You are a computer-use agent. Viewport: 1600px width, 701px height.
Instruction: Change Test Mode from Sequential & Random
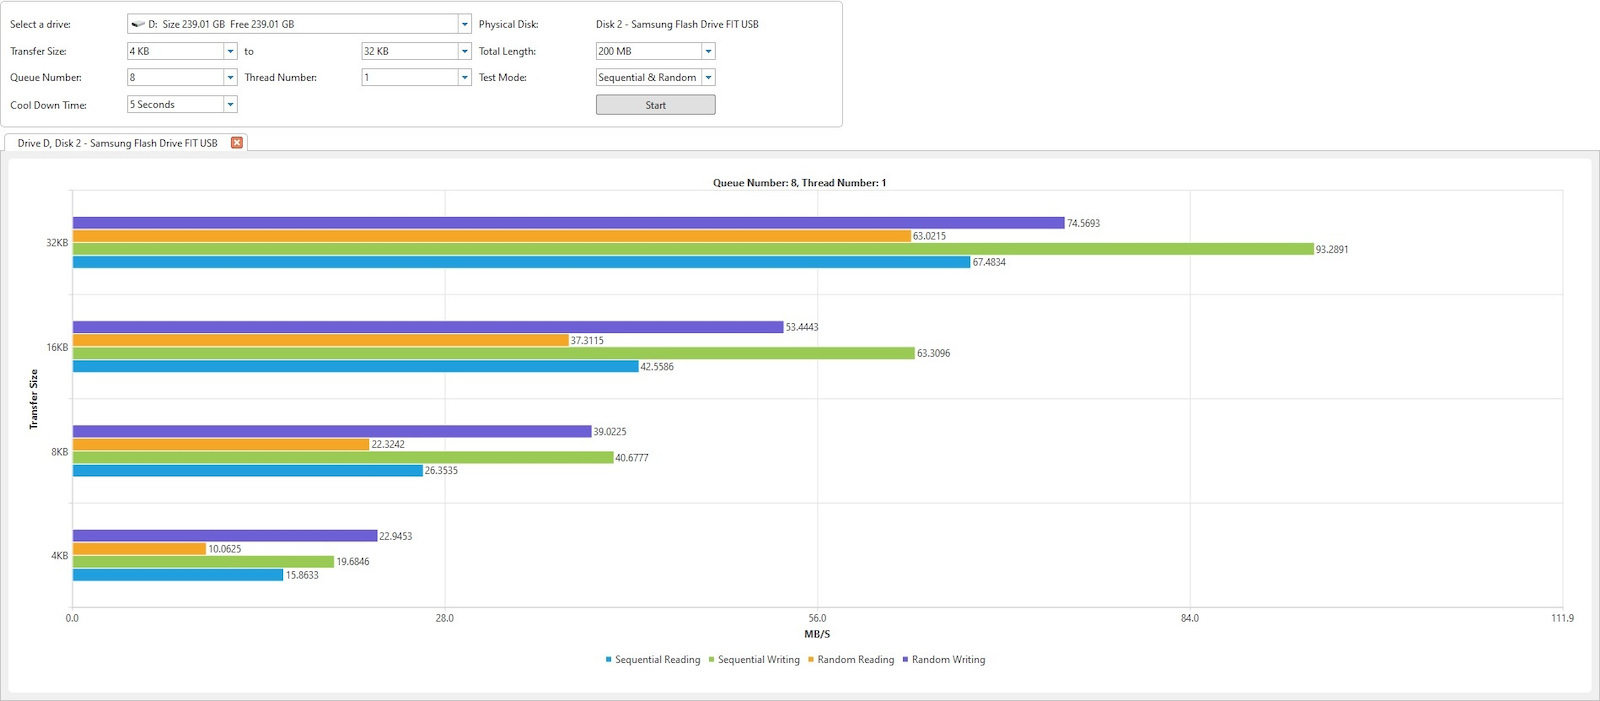pos(708,77)
